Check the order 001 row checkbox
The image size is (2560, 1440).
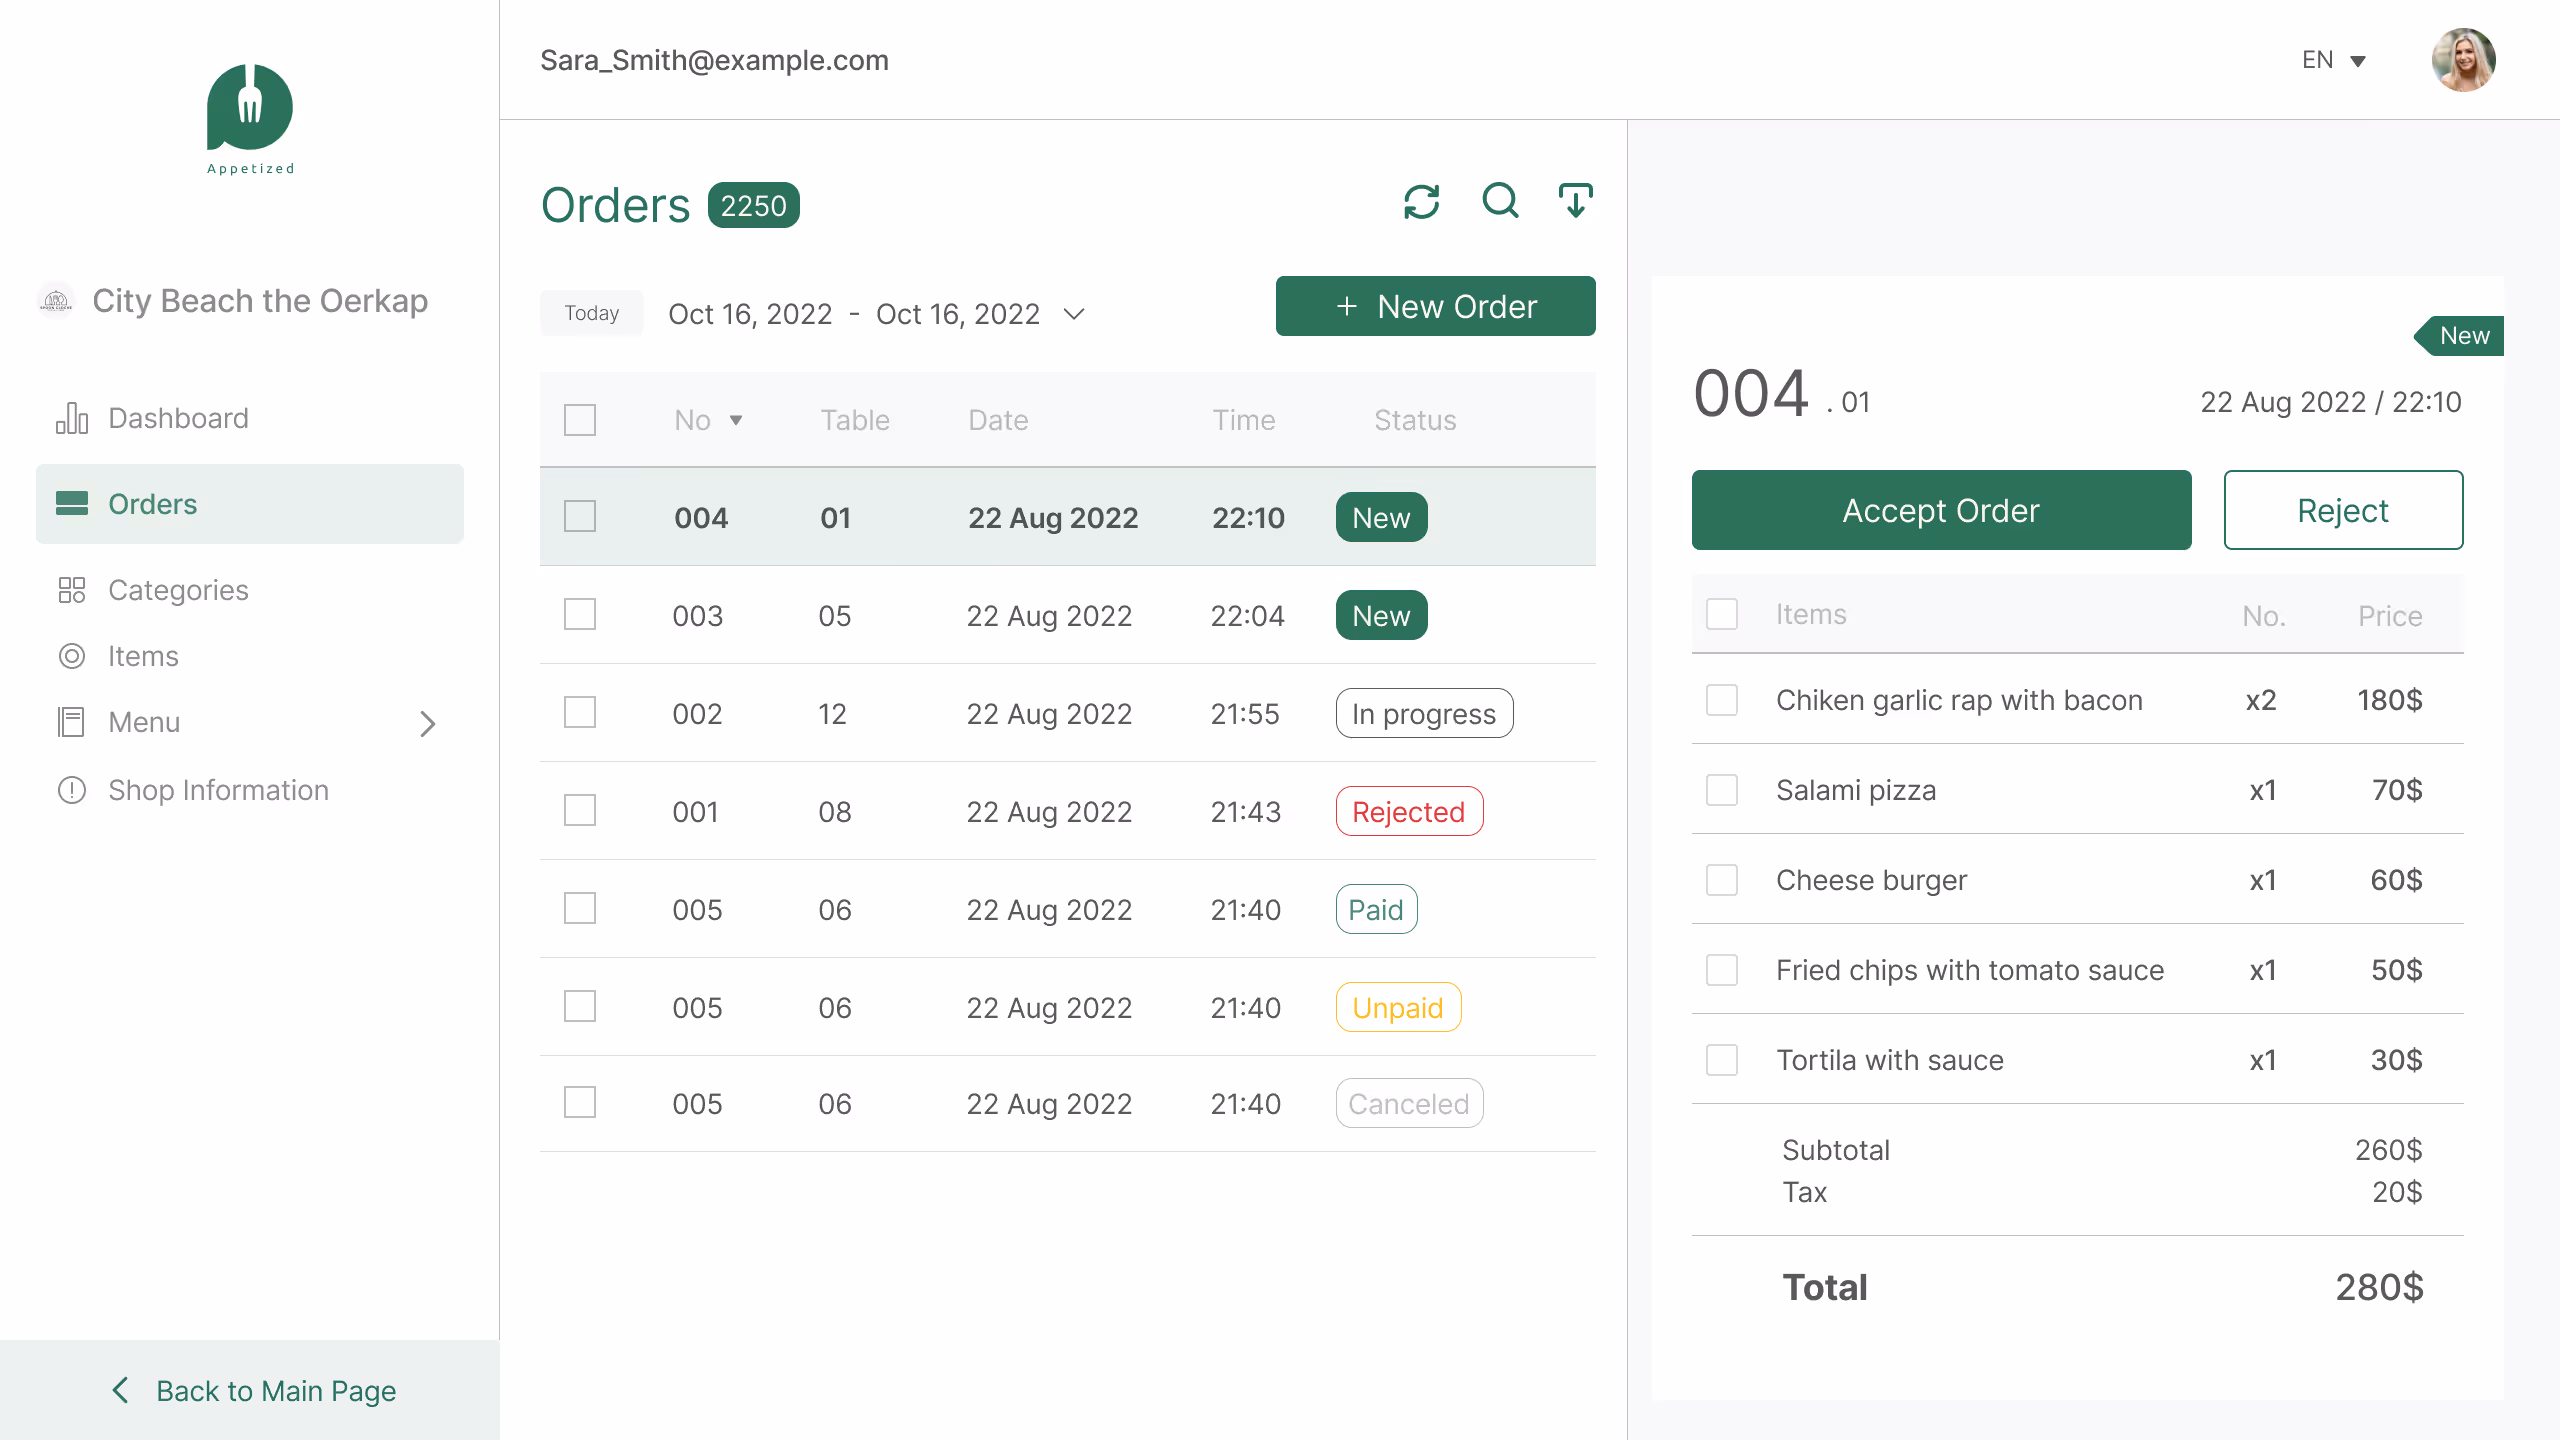click(580, 810)
